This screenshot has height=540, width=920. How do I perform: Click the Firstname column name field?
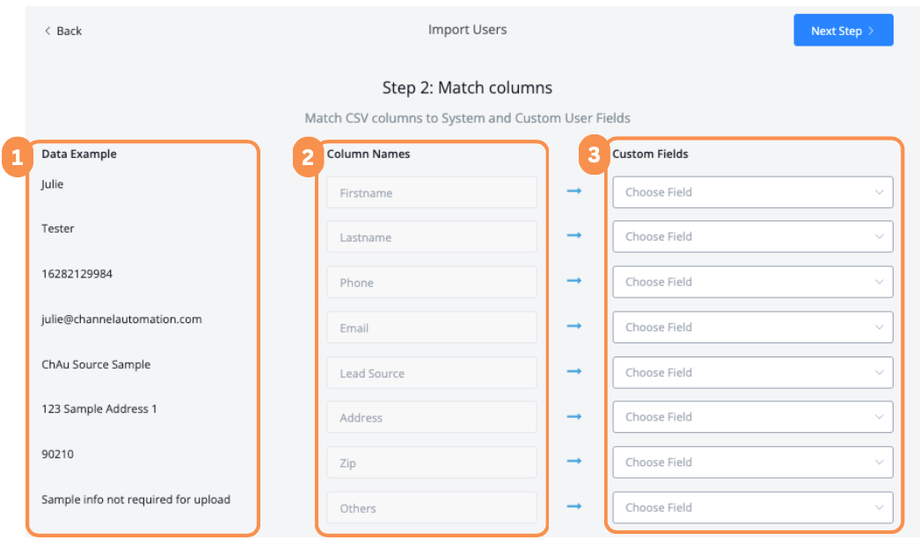click(431, 193)
